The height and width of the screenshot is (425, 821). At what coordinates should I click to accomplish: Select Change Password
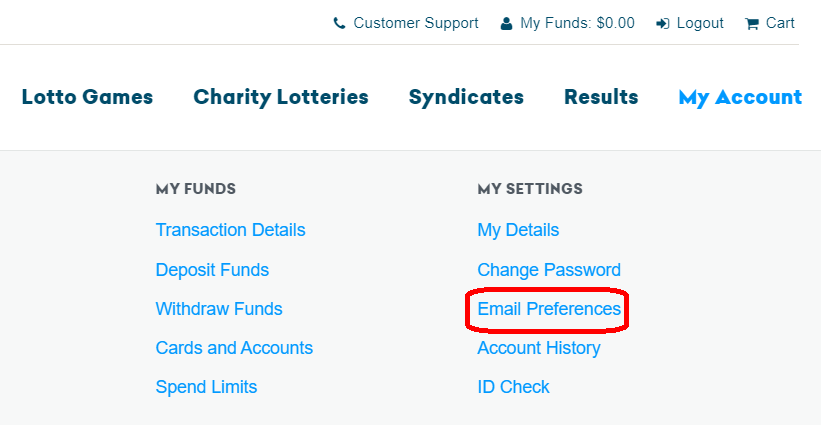coord(549,270)
